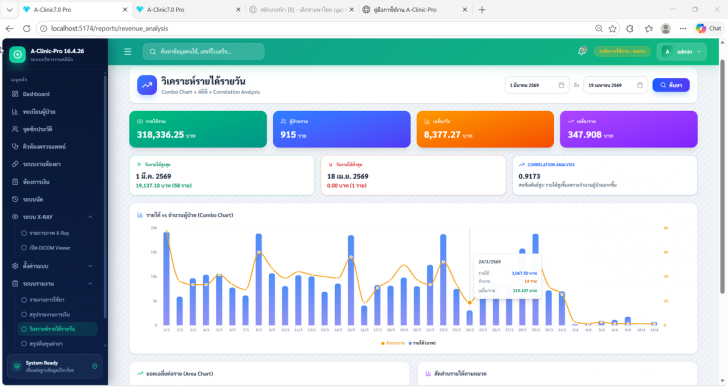Click the avatar letter A in header

click(667, 52)
